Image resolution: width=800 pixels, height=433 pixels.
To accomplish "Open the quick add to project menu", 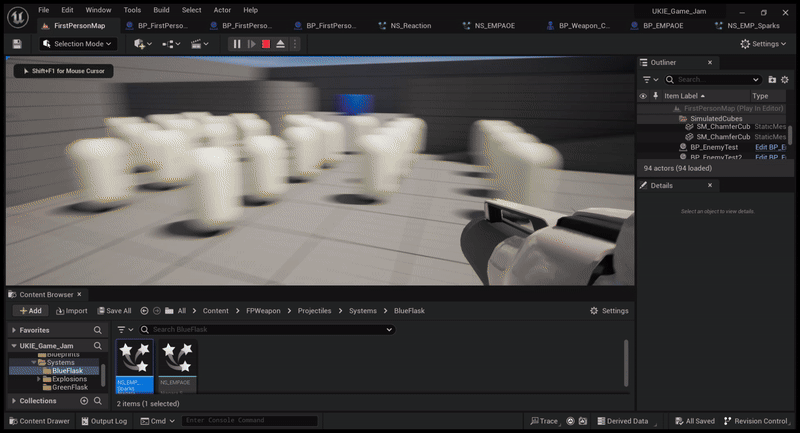I will [141, 44].
